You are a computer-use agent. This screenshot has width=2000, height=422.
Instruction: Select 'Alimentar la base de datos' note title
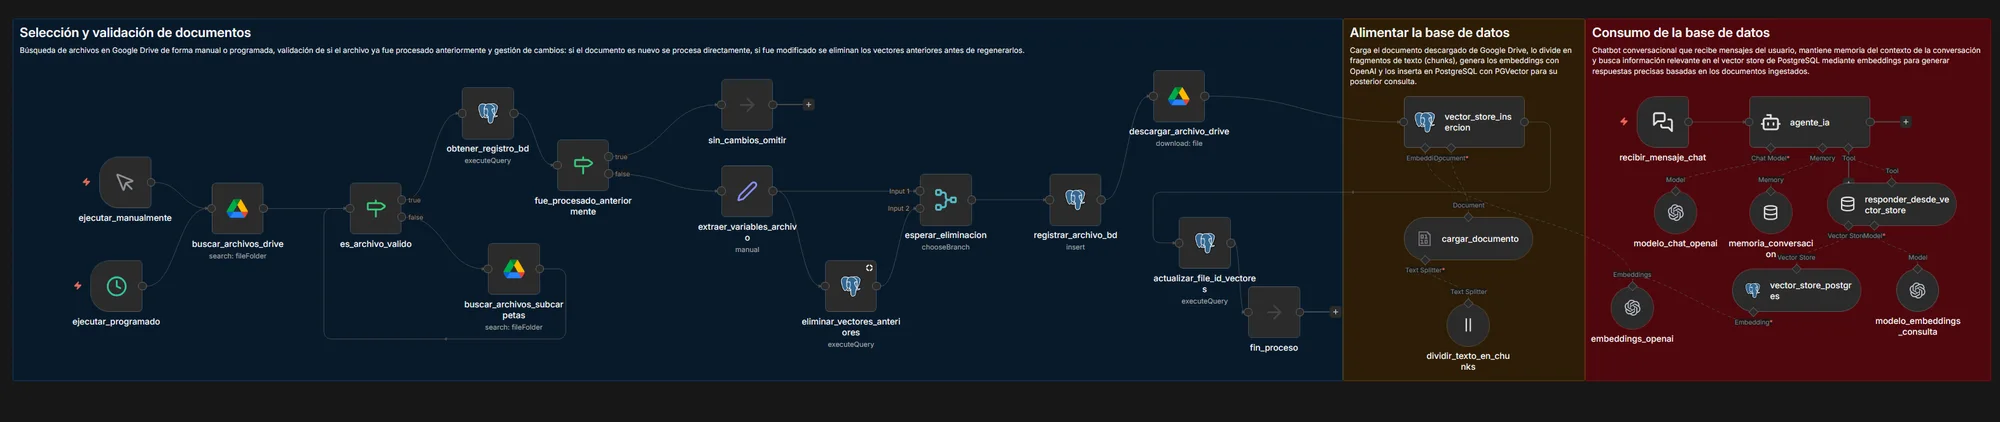coord(1429,33)
